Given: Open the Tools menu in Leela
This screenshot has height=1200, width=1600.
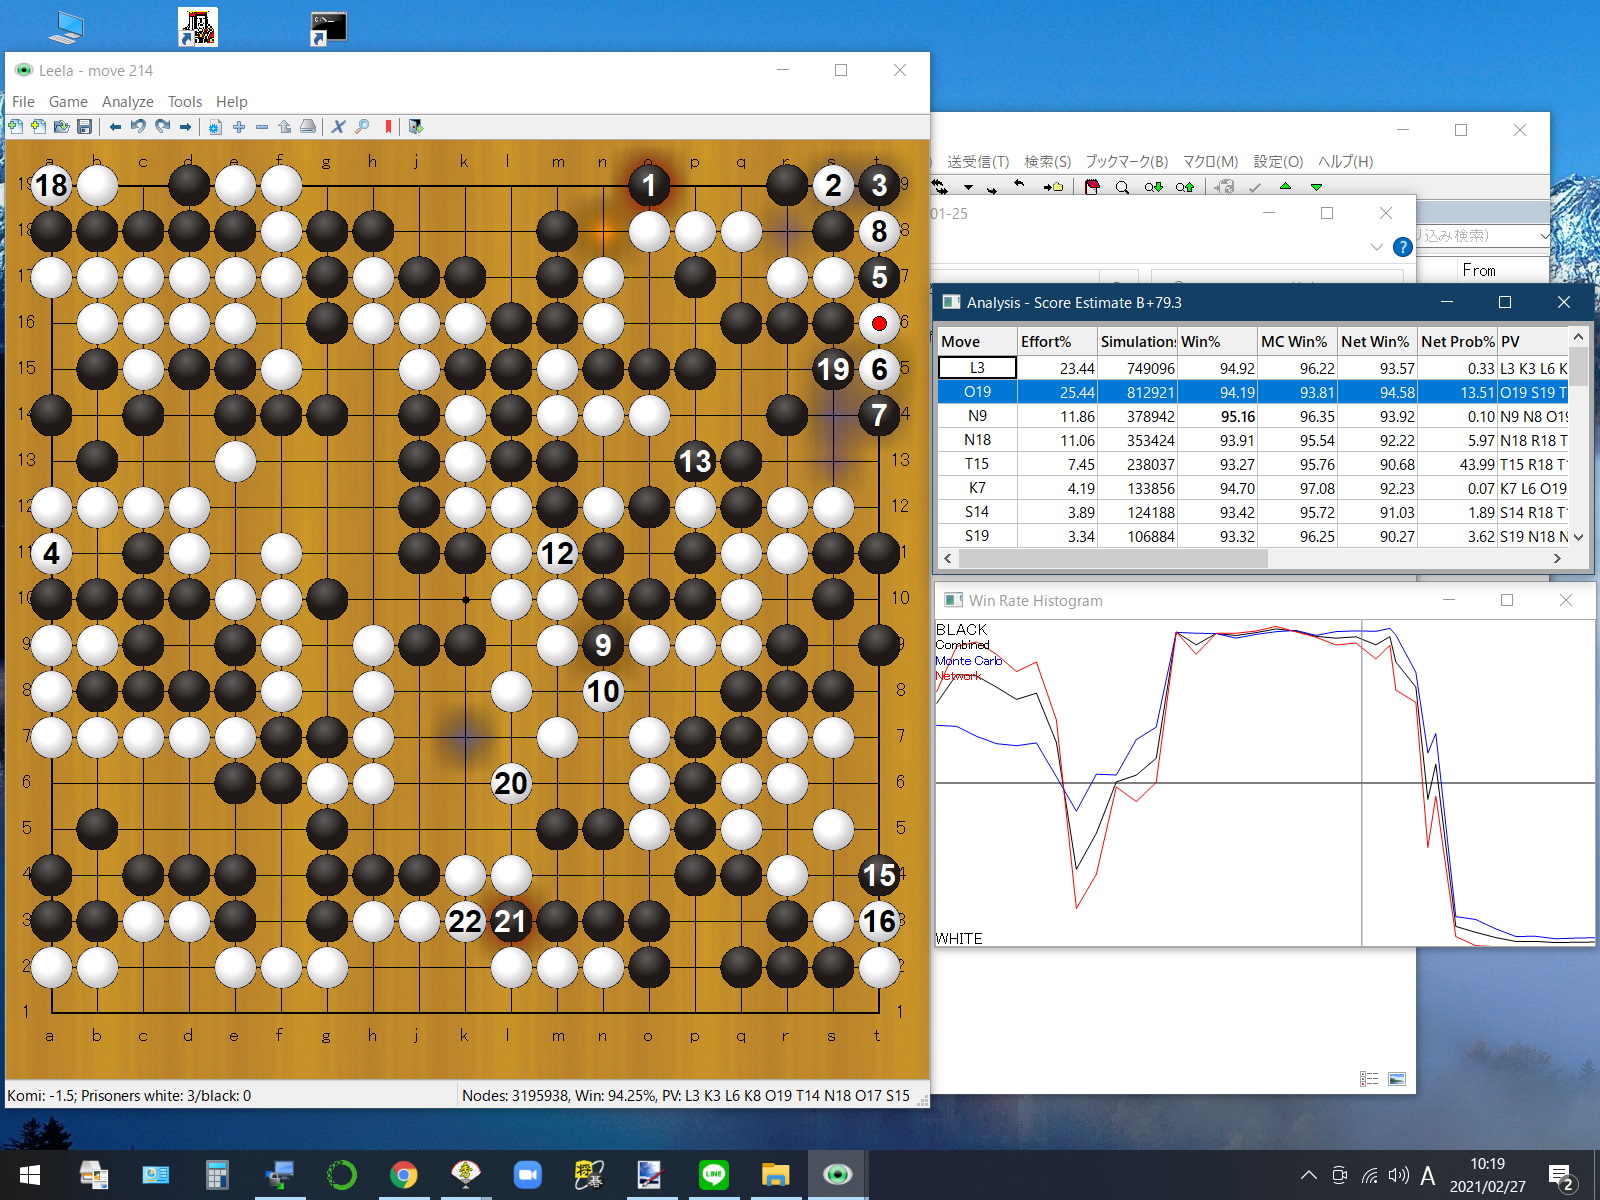Looking at the screenshot, I should pos(184,102).
